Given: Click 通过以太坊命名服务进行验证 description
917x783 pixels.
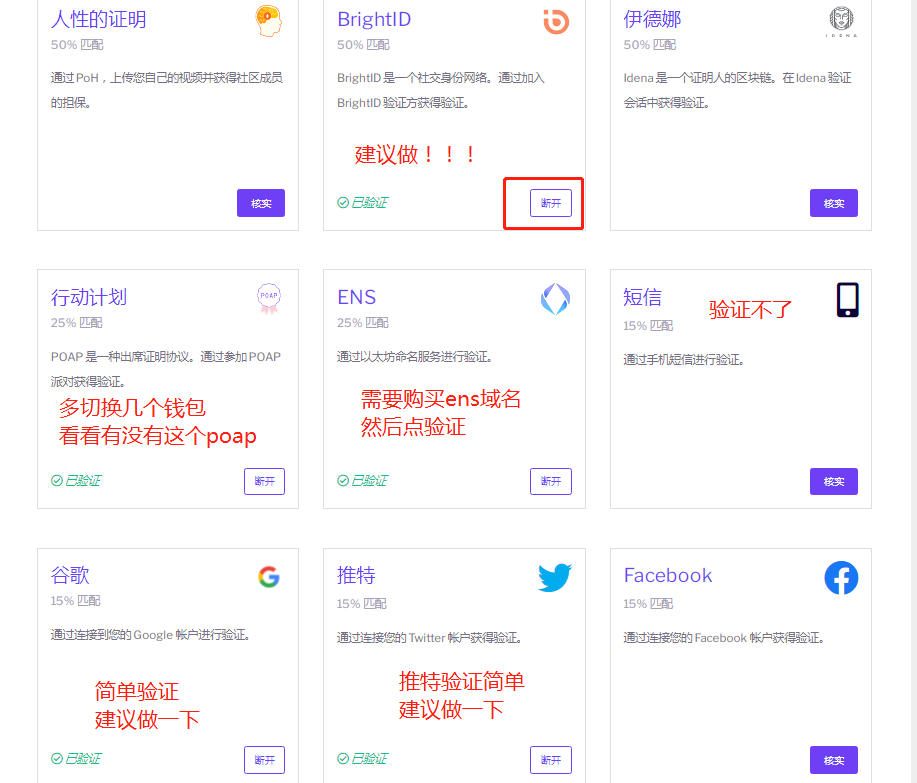Looking at the screenshot, I should click(x=414, y=357).
